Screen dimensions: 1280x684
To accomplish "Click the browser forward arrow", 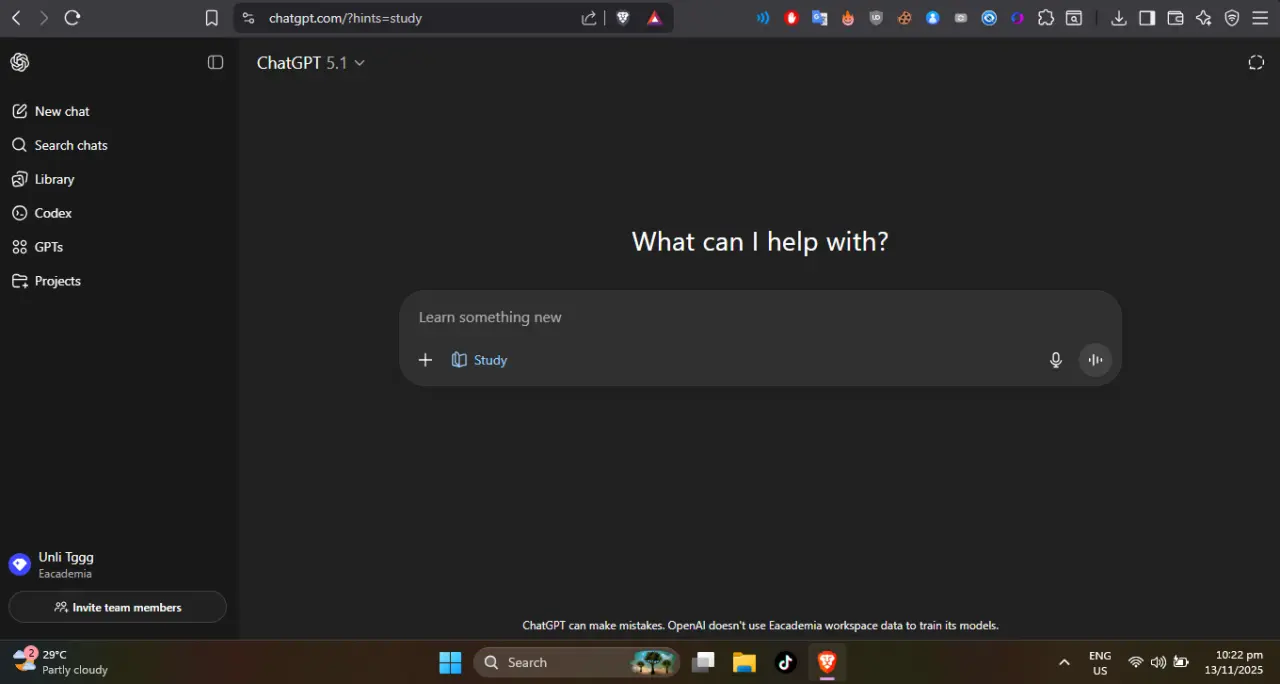I will (x=43, y=18).
